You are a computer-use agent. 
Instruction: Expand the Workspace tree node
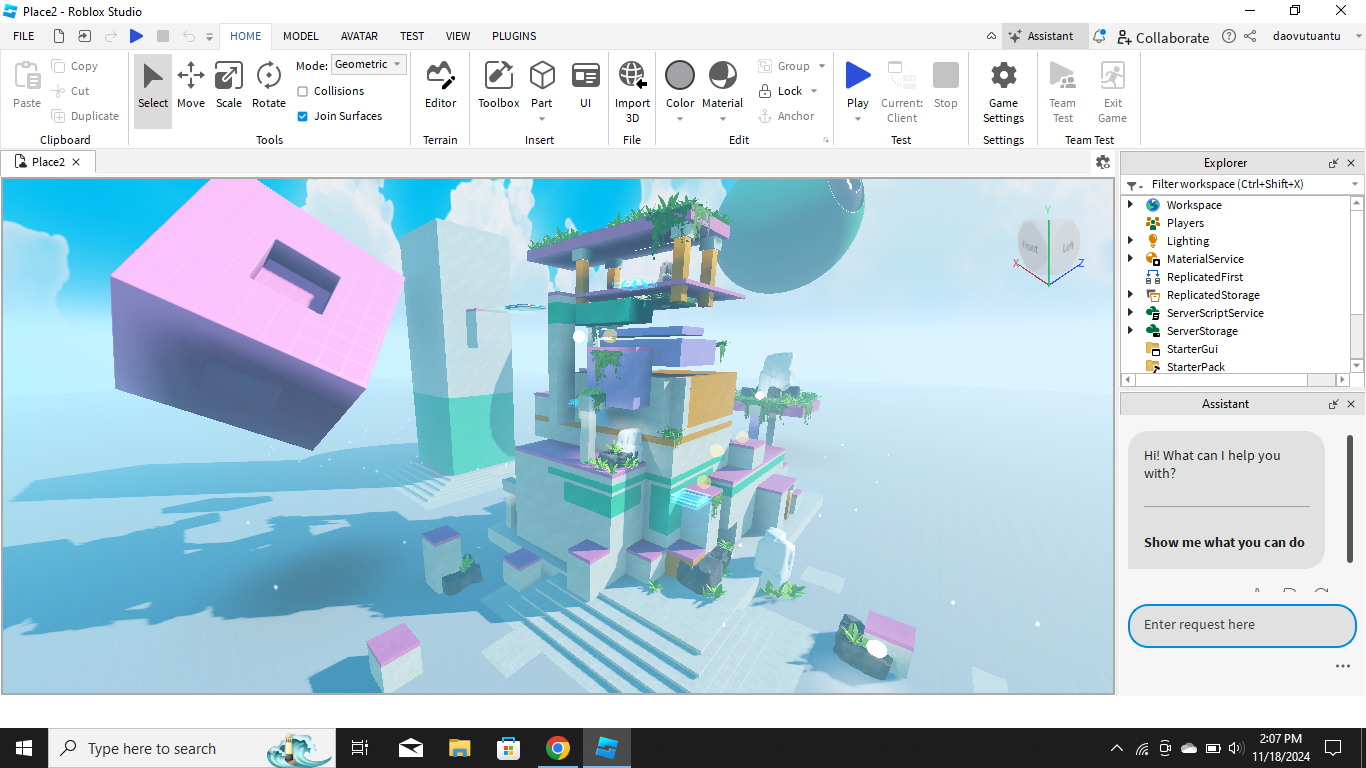point(1131,205)
